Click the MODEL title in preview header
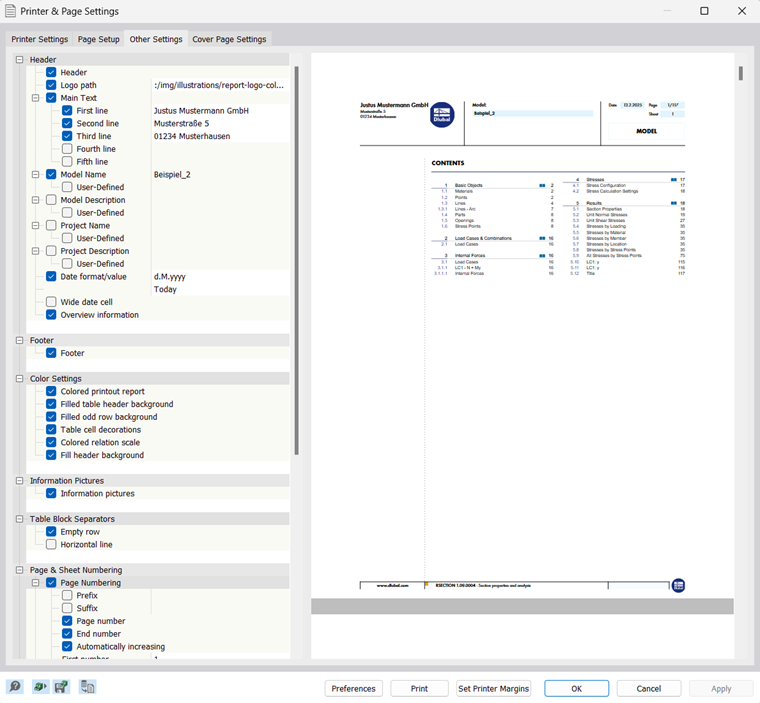The image size is (760, 703). [x=647, y=131]
